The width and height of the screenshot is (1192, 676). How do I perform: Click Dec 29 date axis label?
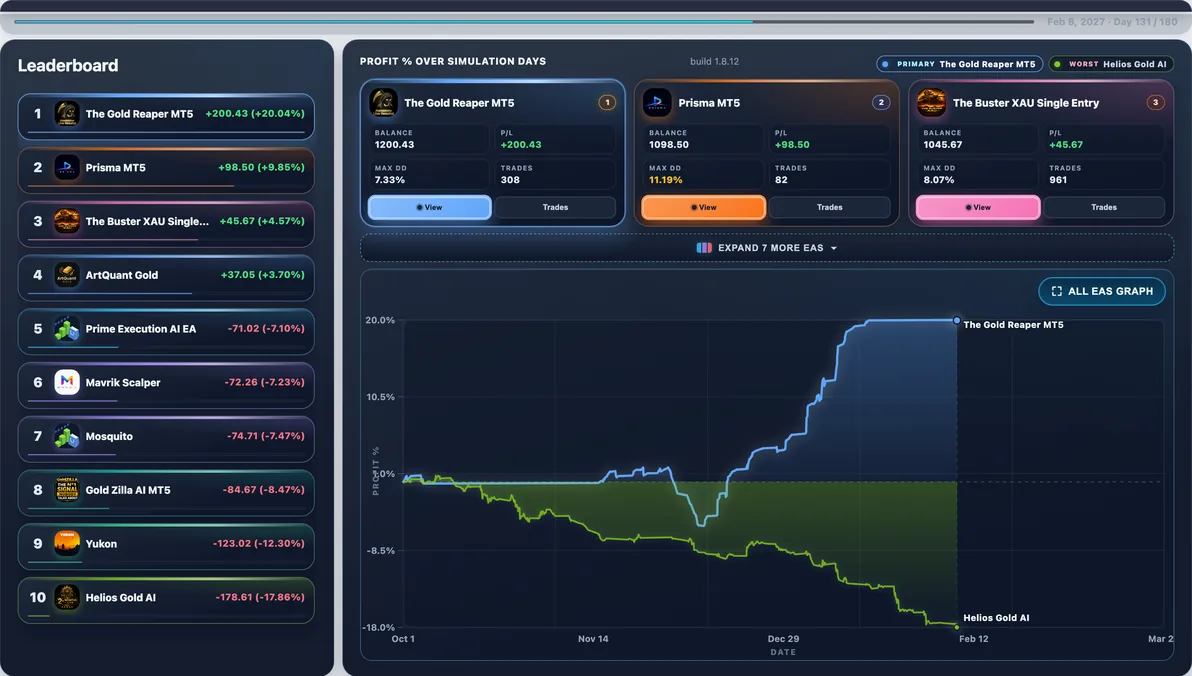click(783, 639)
